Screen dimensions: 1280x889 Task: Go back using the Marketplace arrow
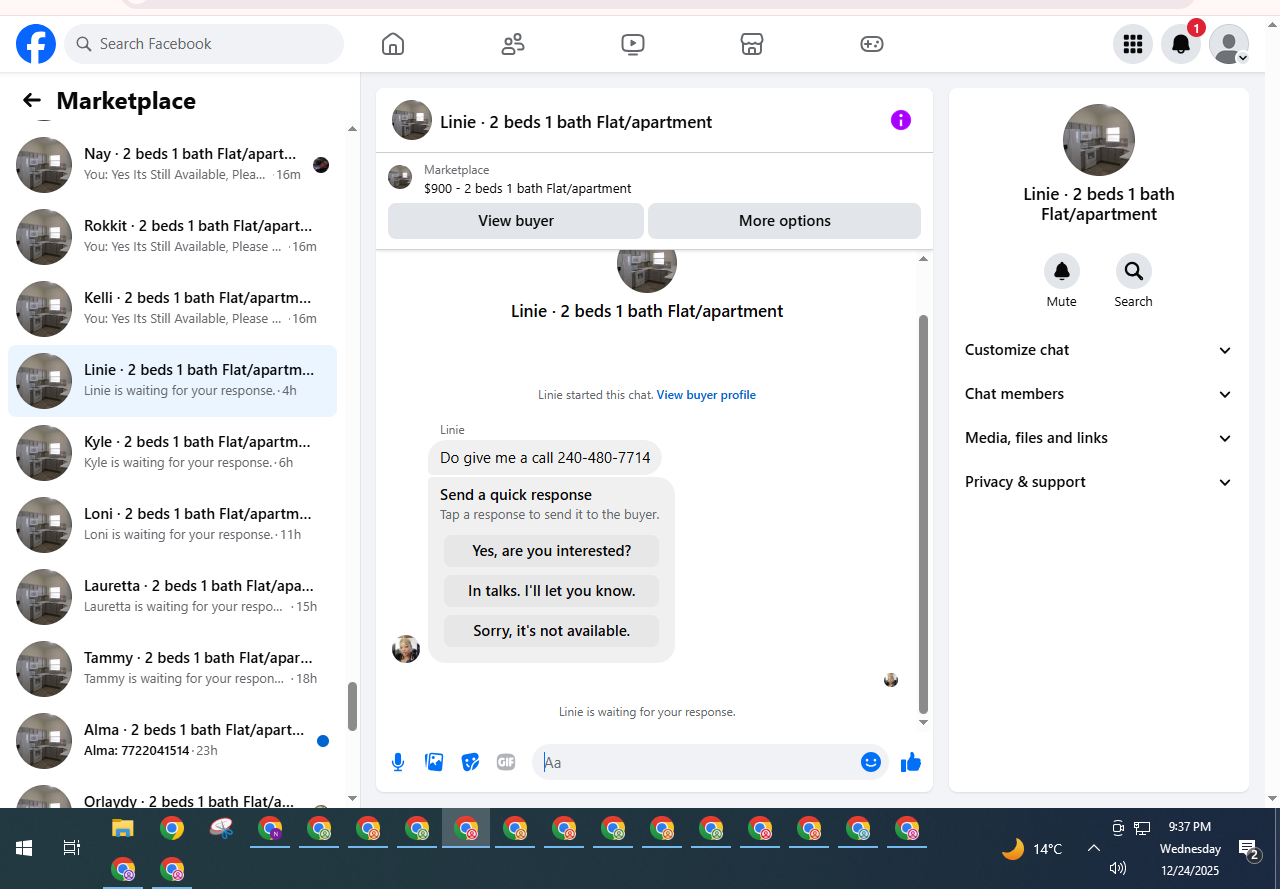32,100
